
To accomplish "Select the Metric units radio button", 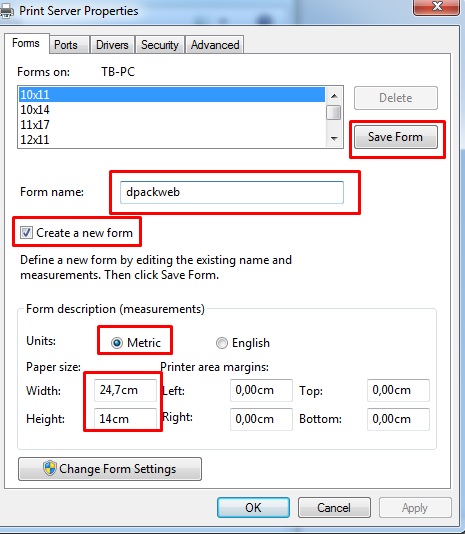I will (x=117, y=343).
